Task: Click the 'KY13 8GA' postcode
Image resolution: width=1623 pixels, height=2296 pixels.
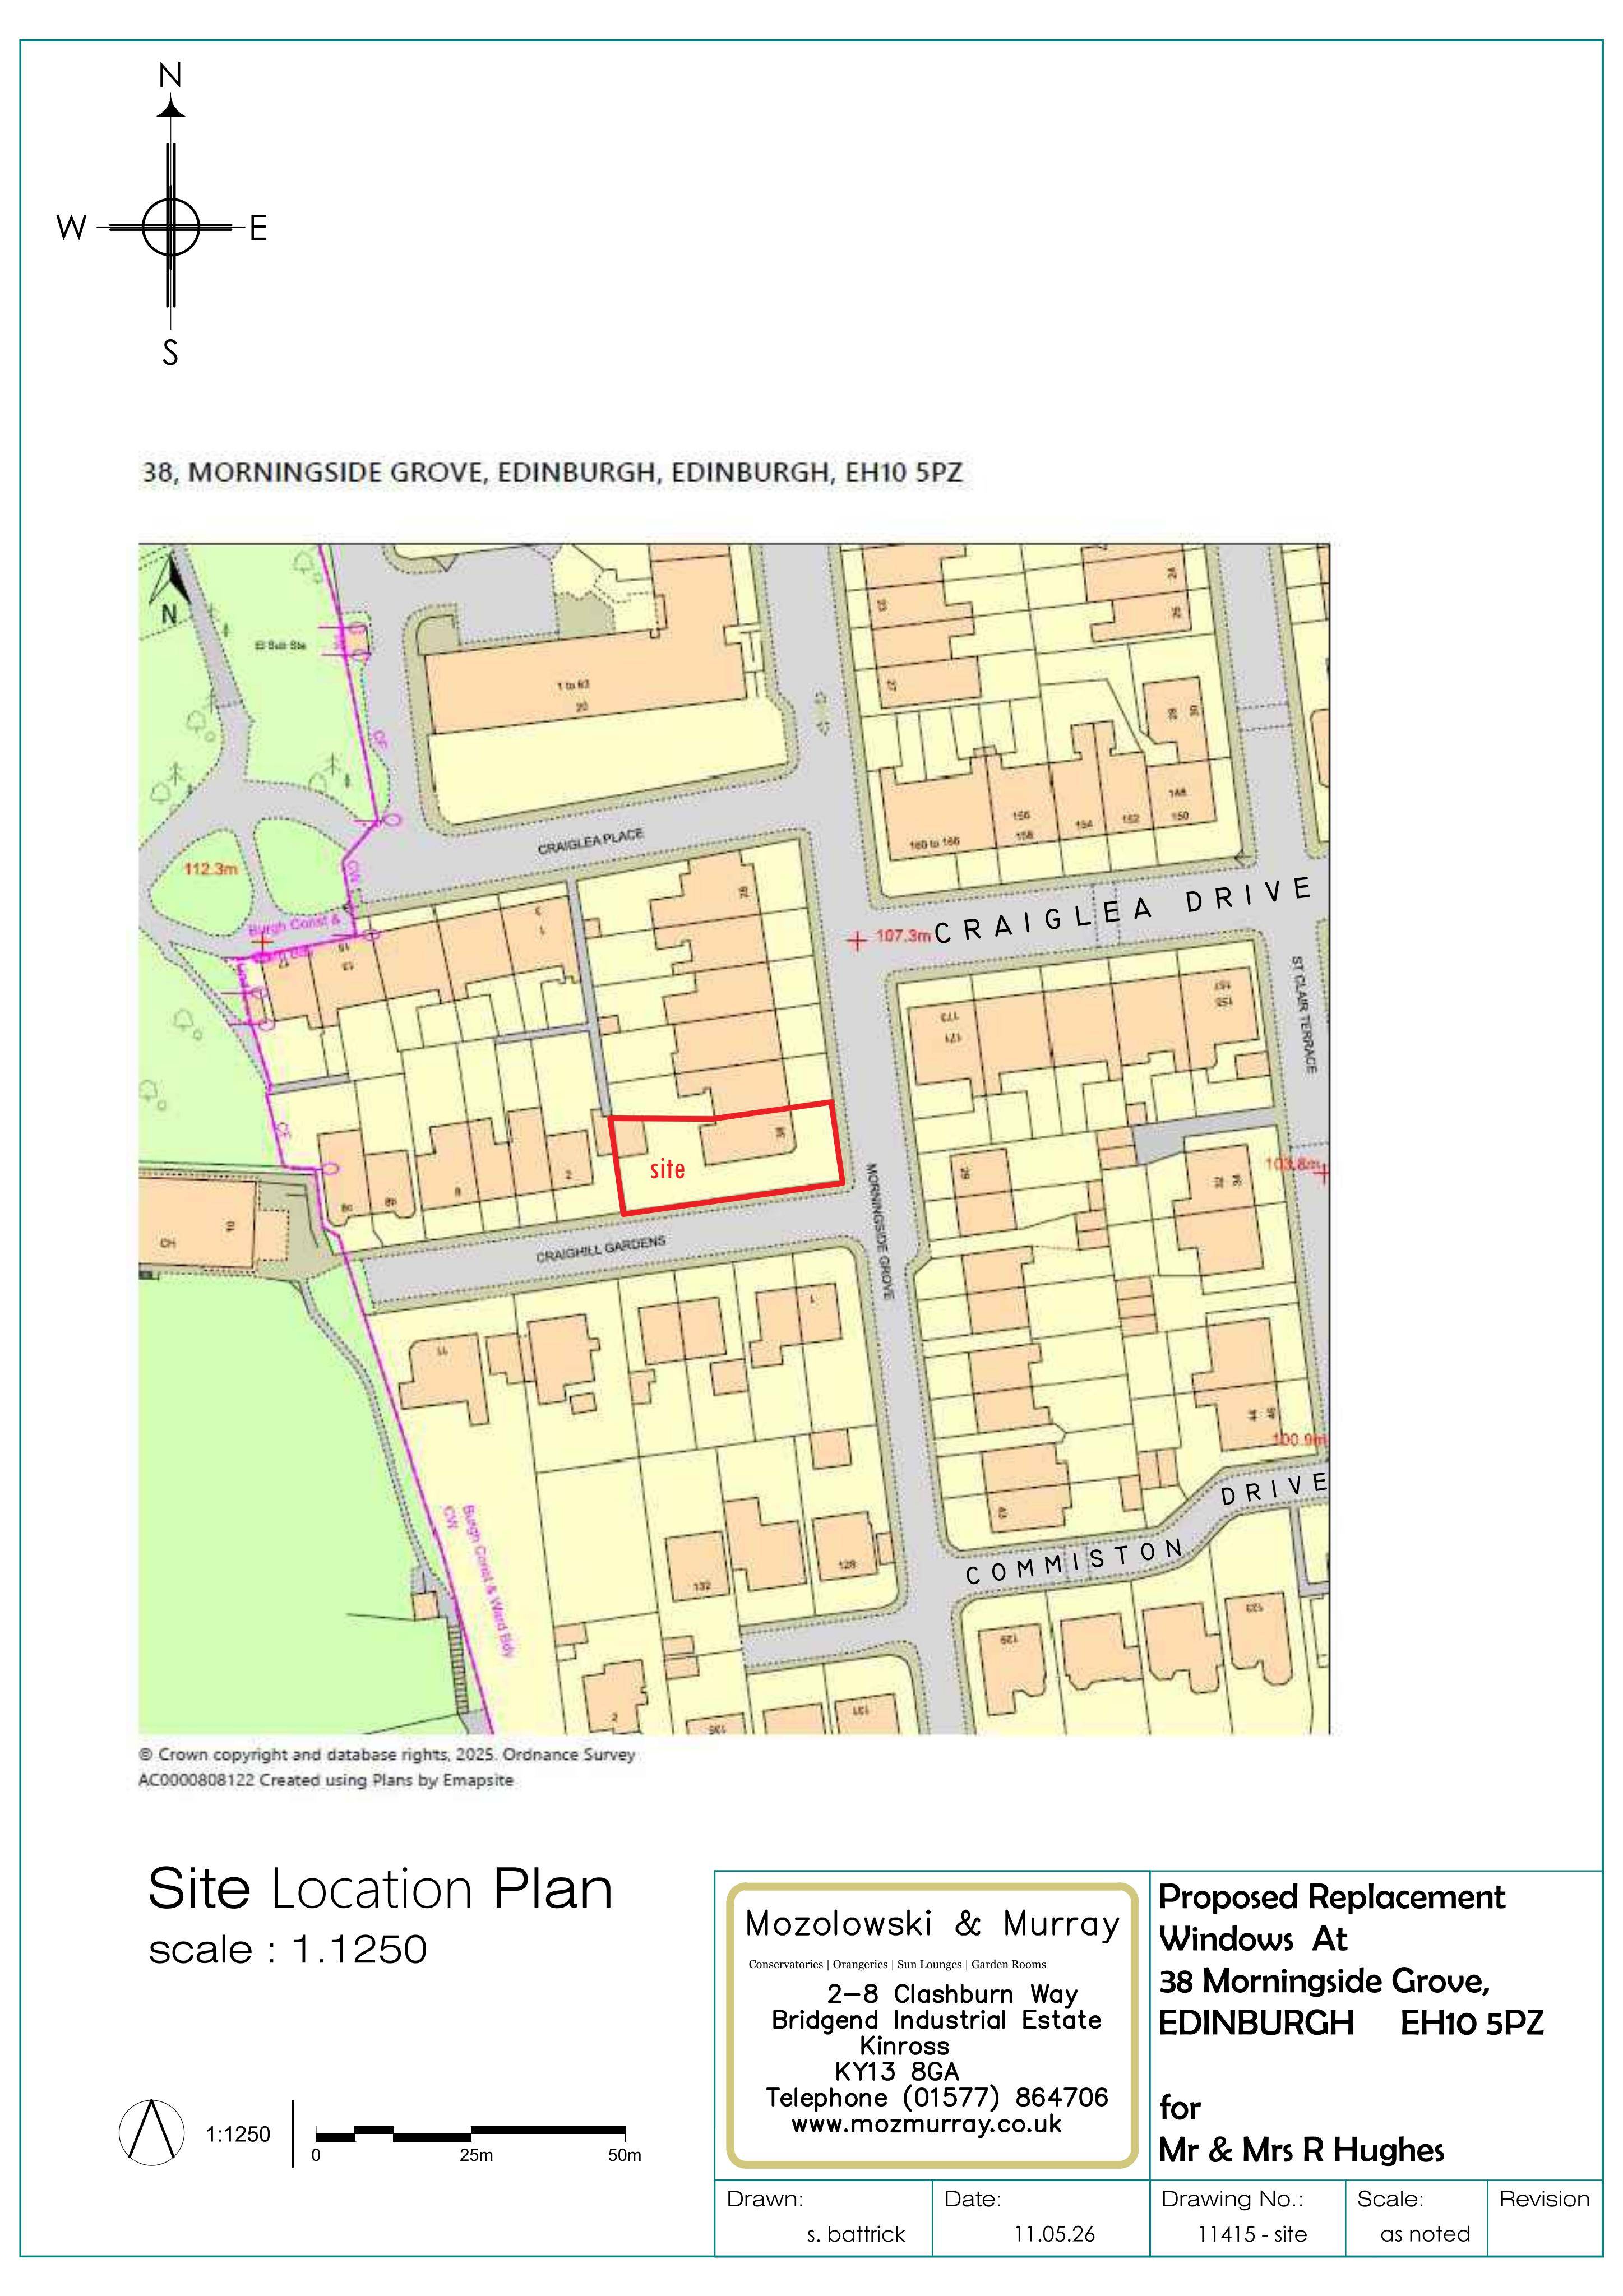Action: coord(897,2071)
